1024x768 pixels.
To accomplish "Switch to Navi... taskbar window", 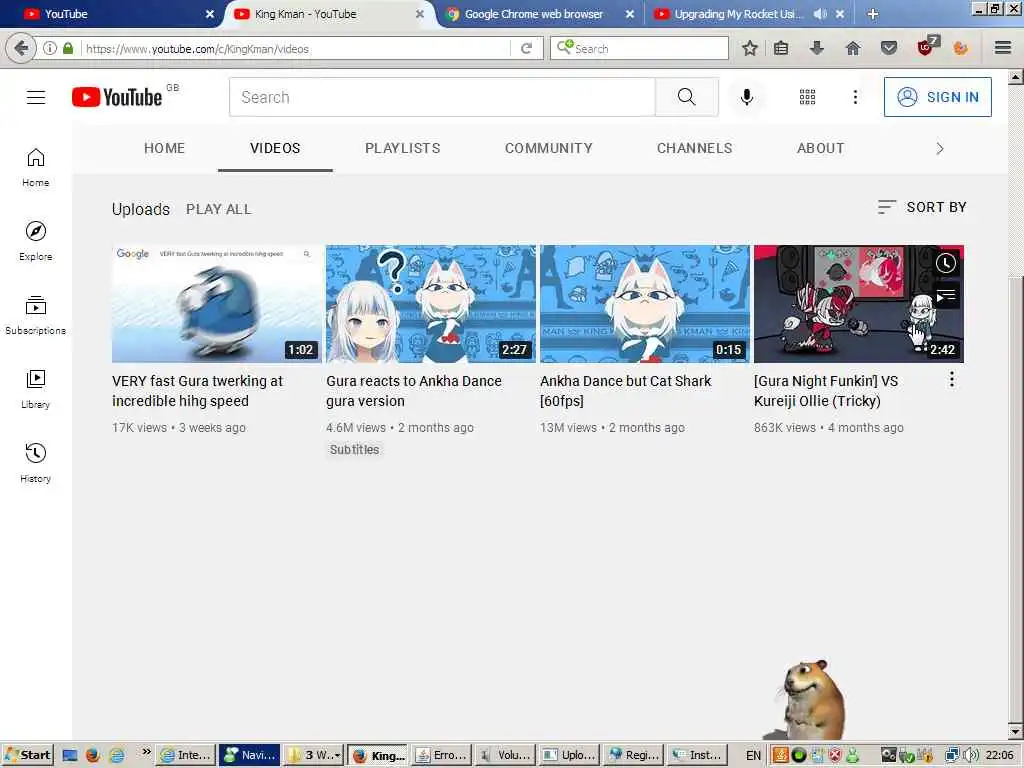I will [249, 755].
